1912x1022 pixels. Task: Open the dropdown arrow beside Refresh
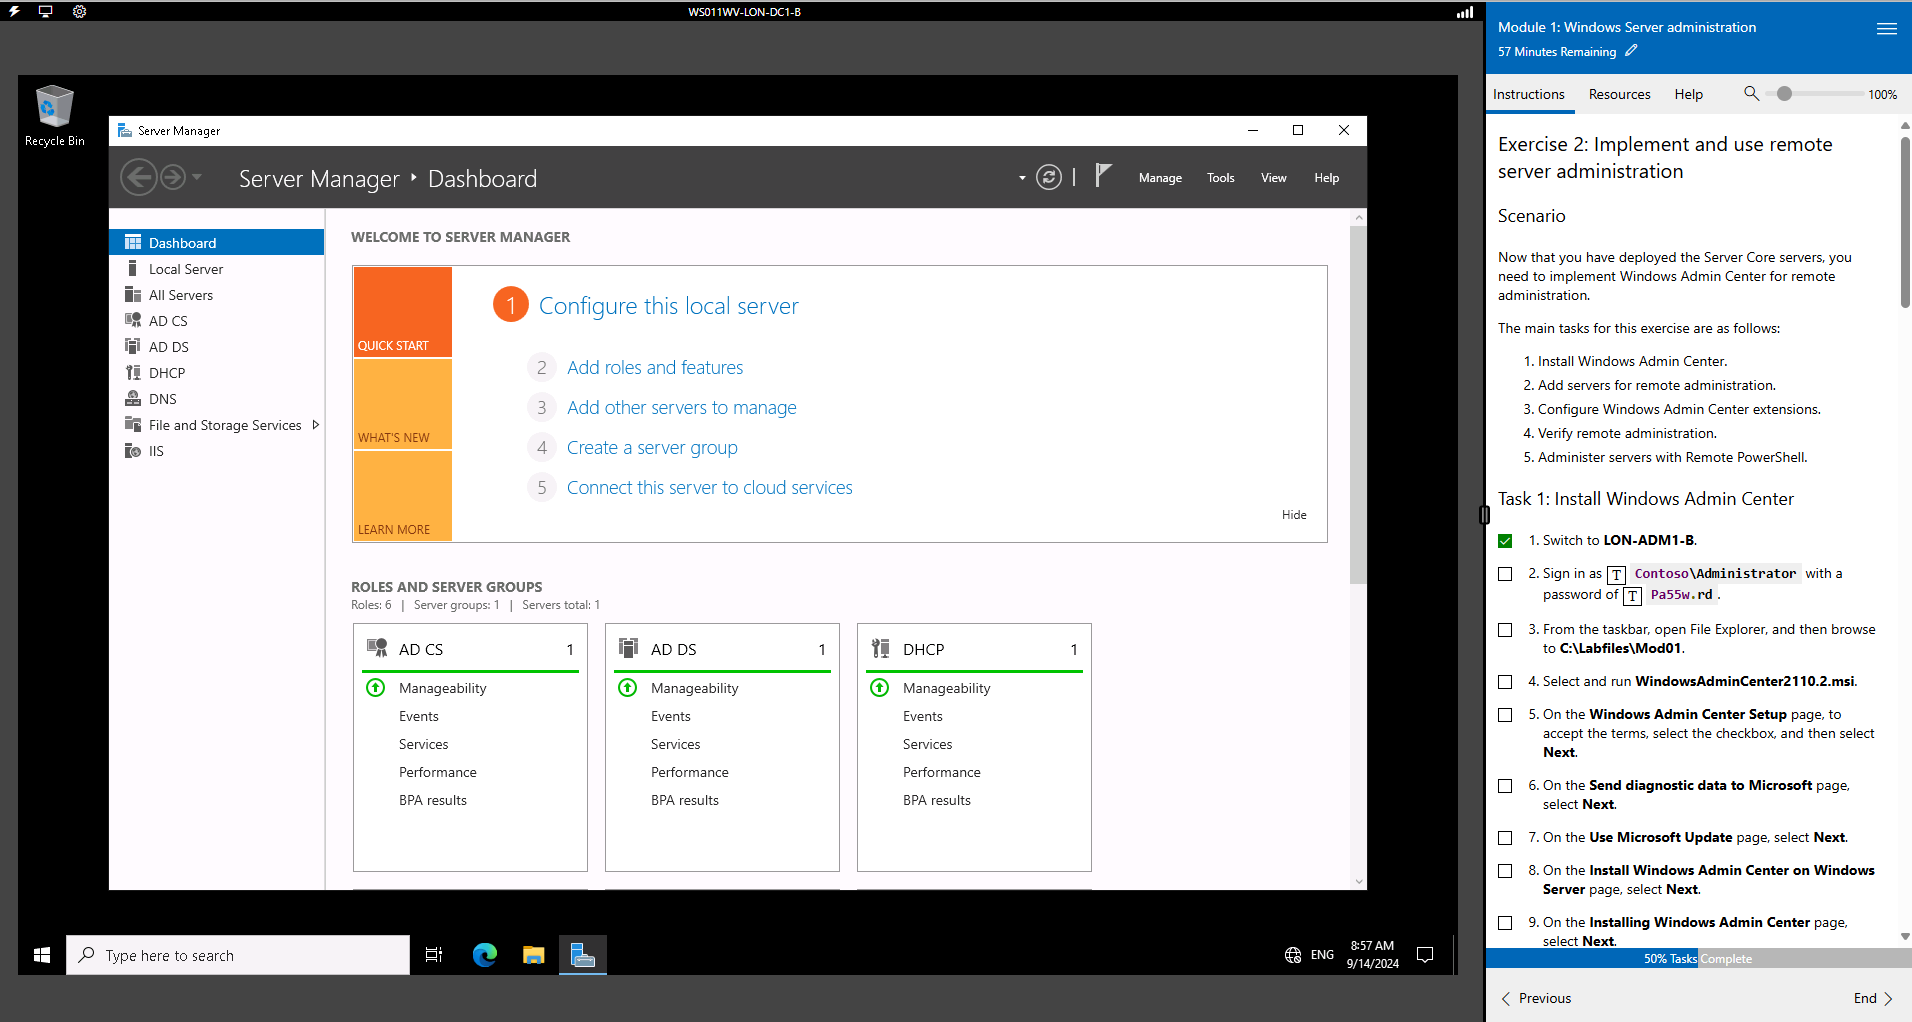(1022, 178)
